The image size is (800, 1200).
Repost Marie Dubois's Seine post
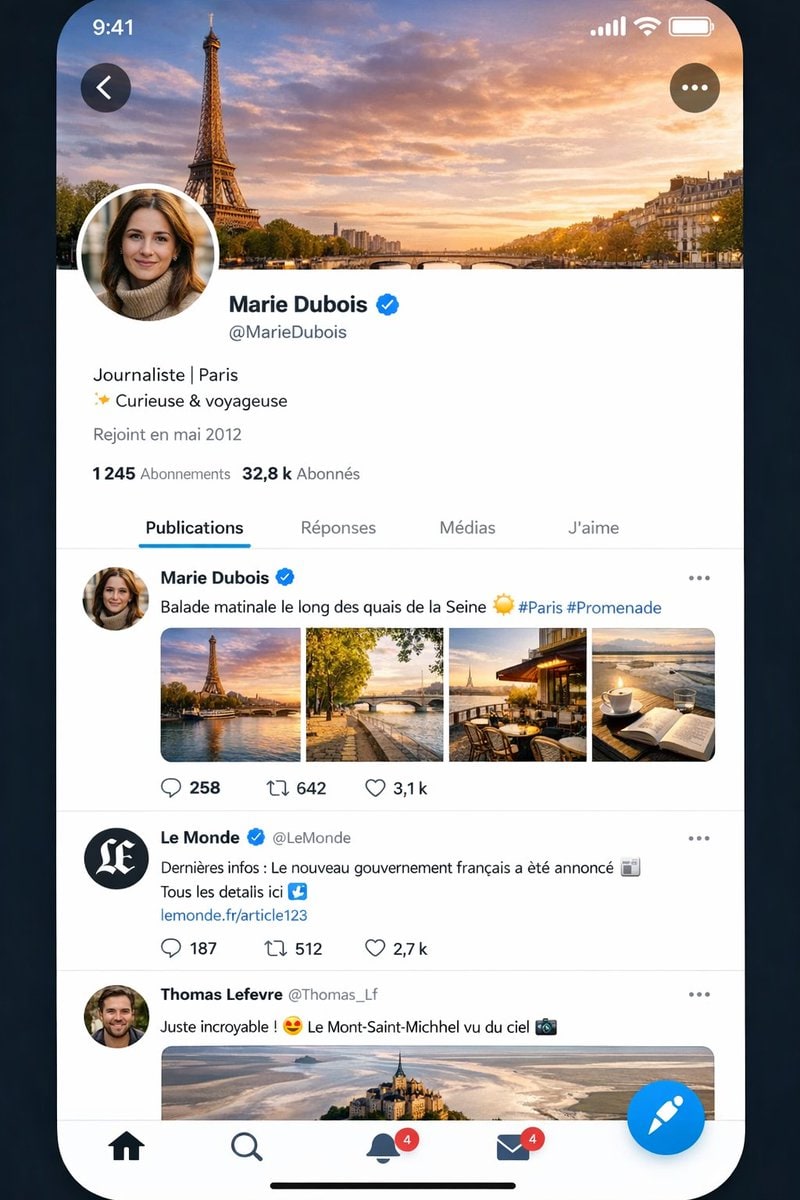click(x=277, y=788)
